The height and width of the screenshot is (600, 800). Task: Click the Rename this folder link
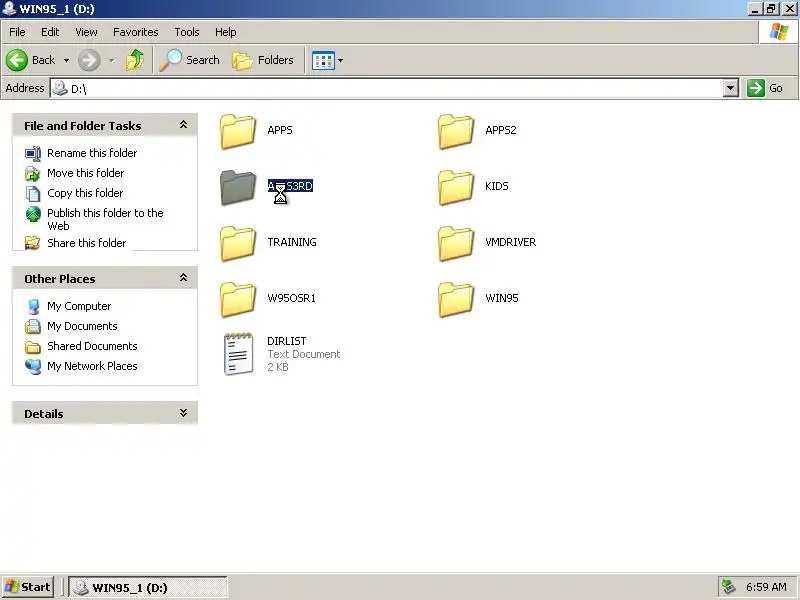(92, 153)
